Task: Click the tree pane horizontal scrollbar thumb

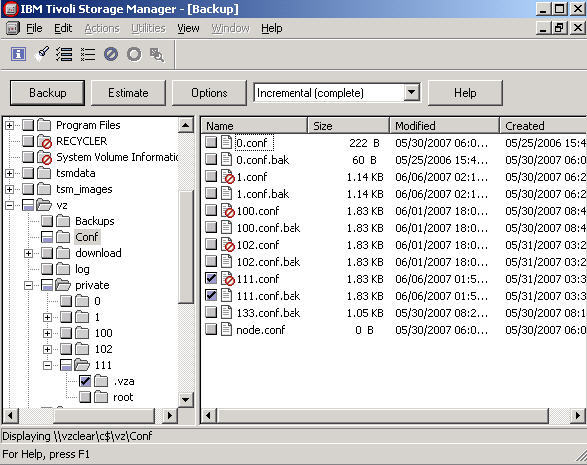Action: pos(104,415)
